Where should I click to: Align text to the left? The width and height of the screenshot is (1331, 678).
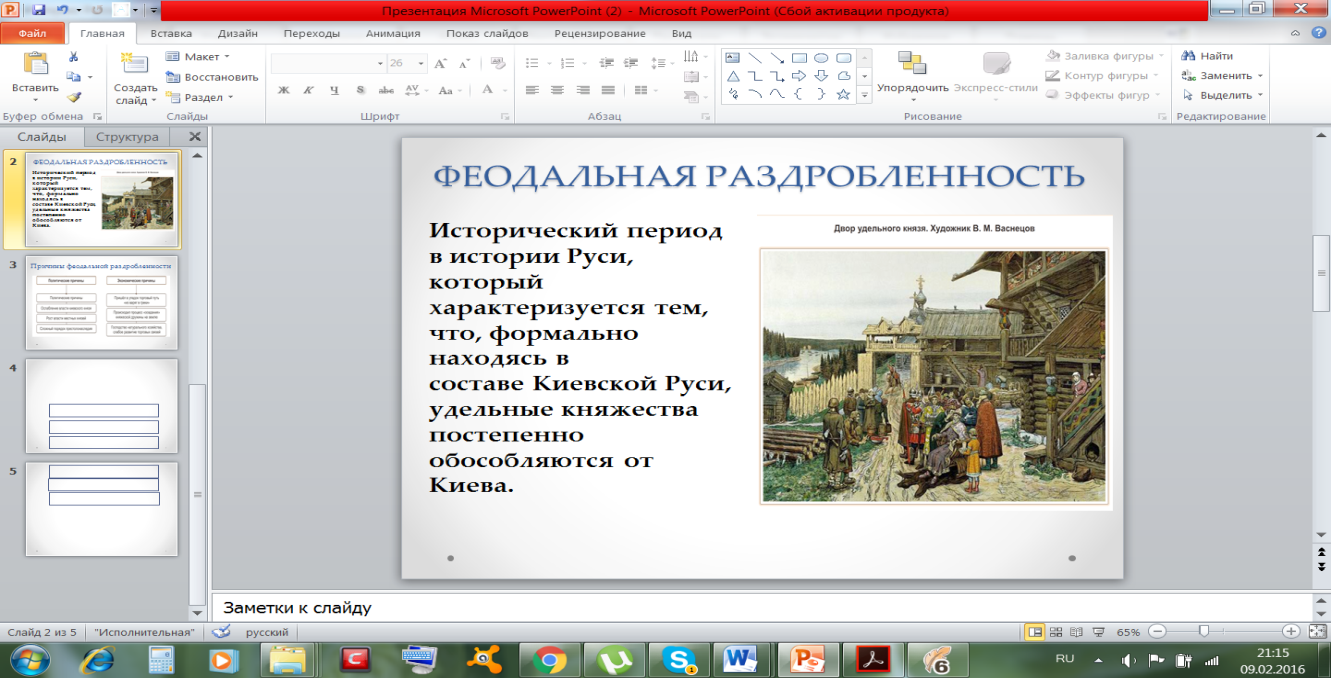tap(532, 90)
